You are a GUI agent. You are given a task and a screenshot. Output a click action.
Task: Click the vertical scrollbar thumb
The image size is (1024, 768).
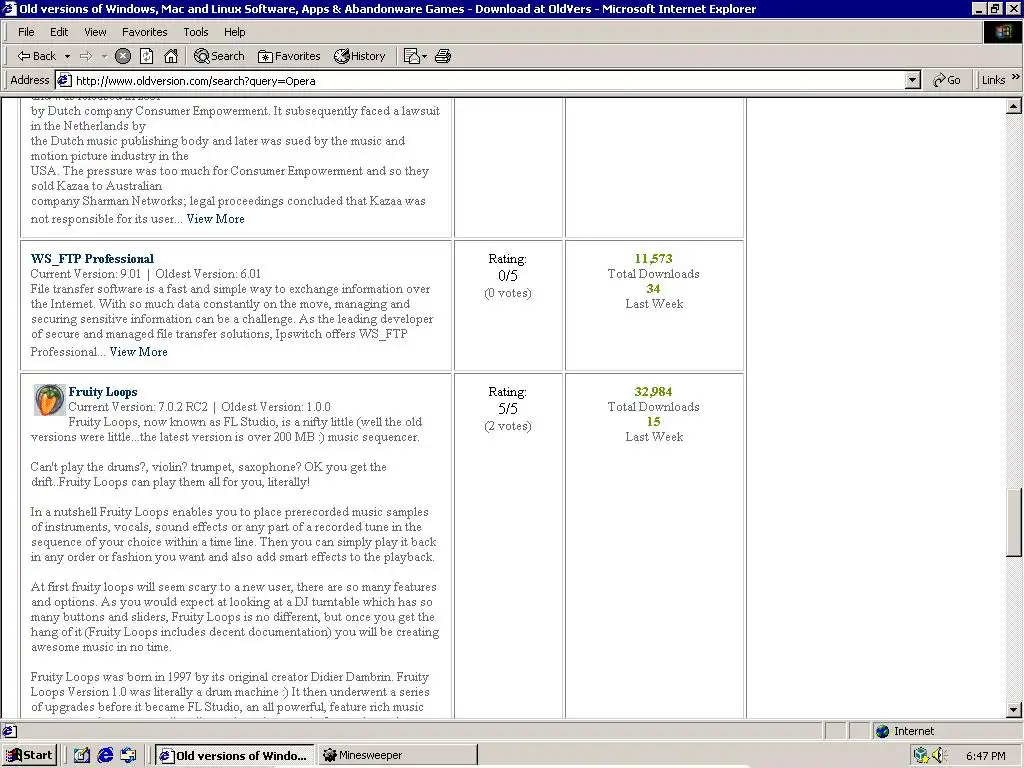click(1014, 522)
